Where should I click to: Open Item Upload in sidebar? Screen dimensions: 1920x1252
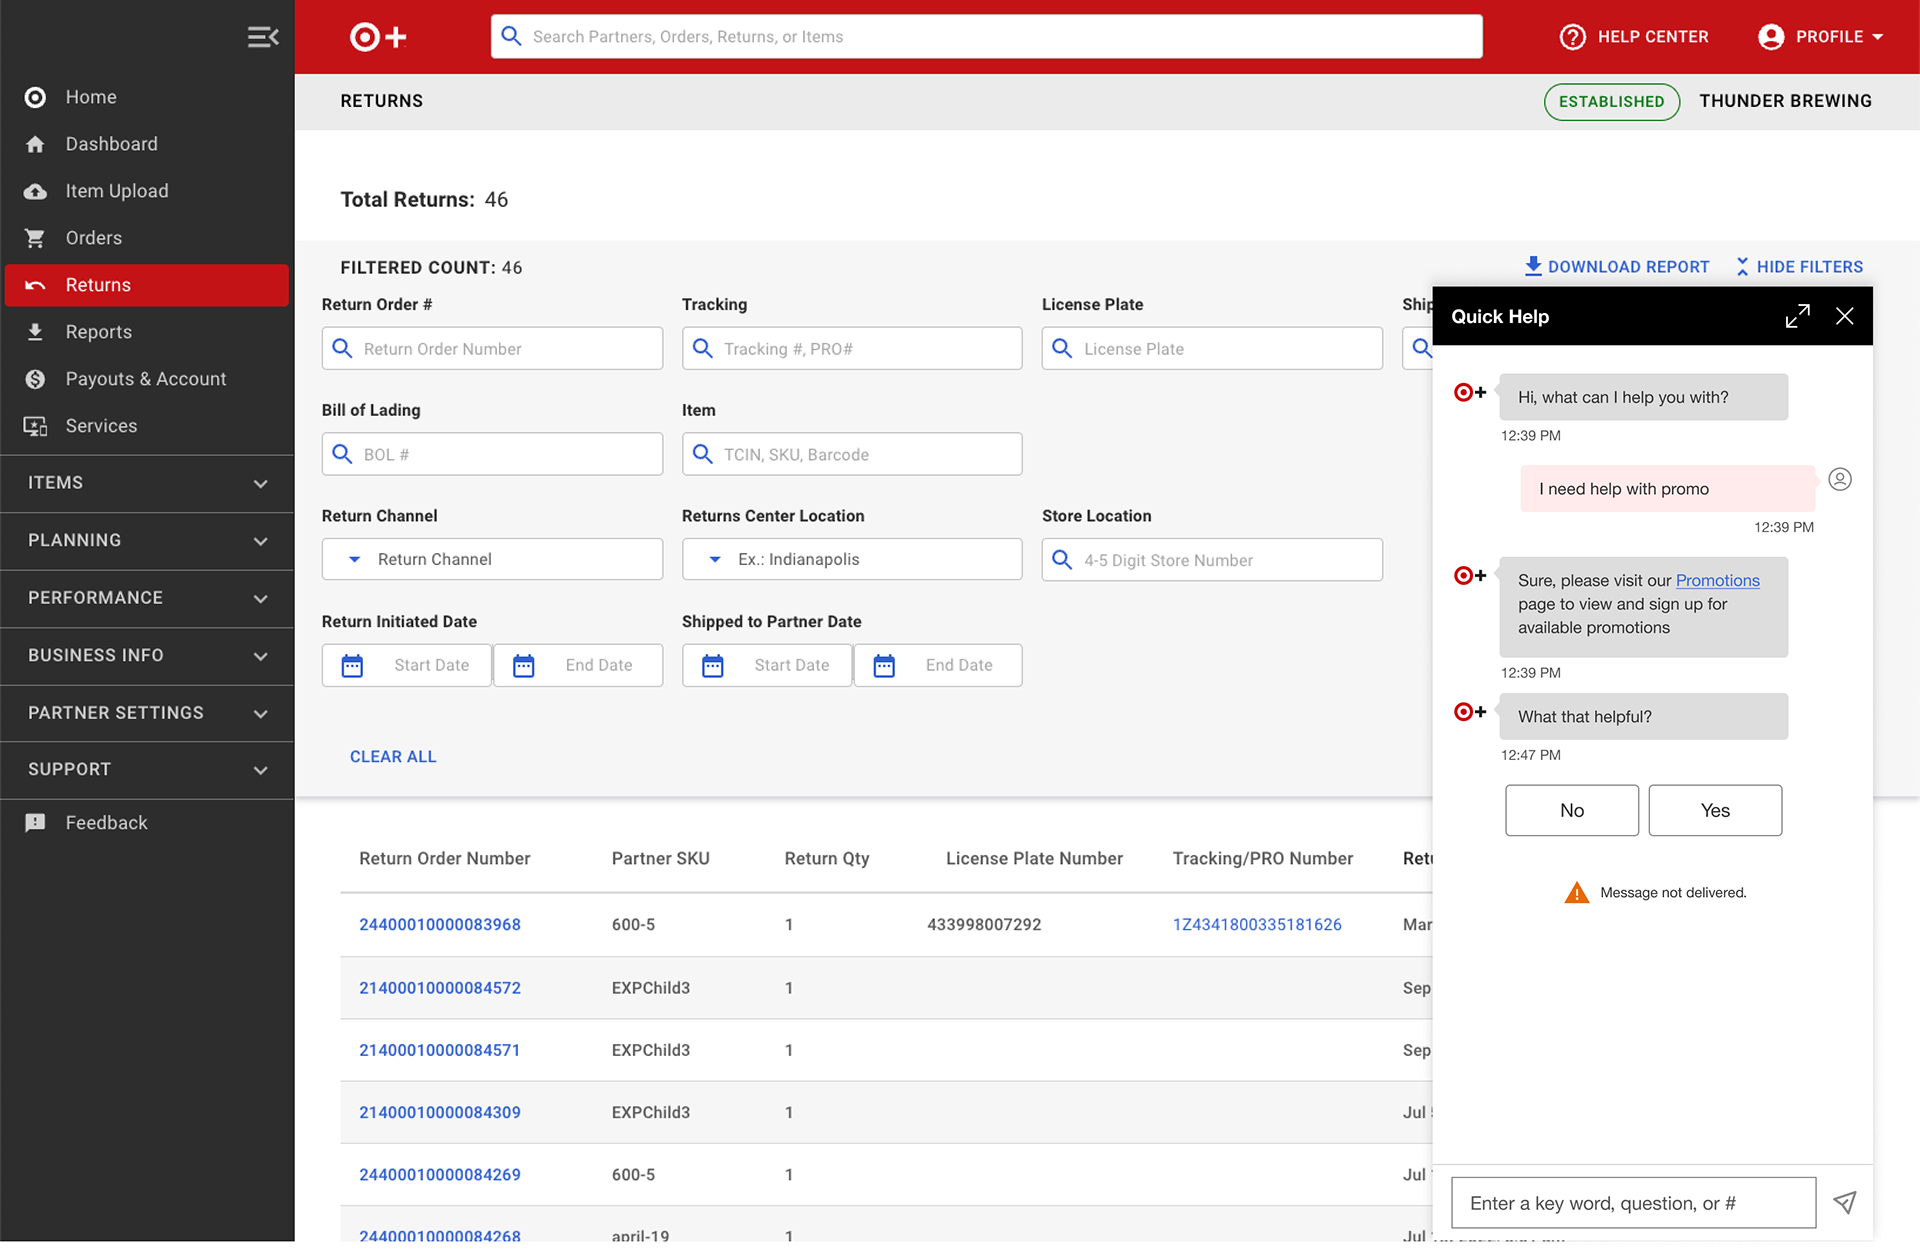(117, 191)
